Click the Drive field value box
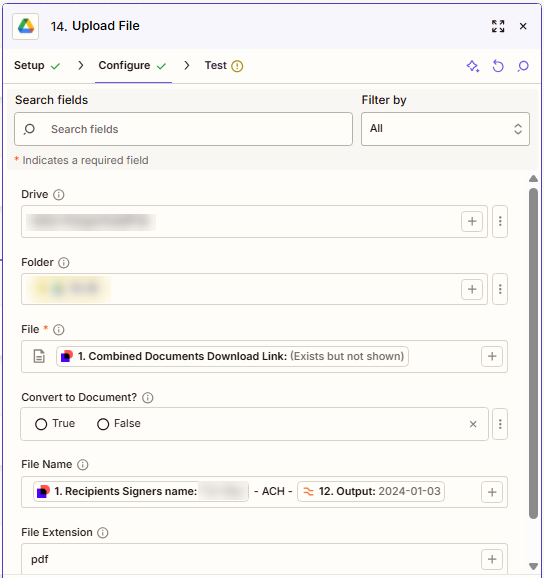Image resolution: width=544 pixels, height=578 pixels. [254, 222]
